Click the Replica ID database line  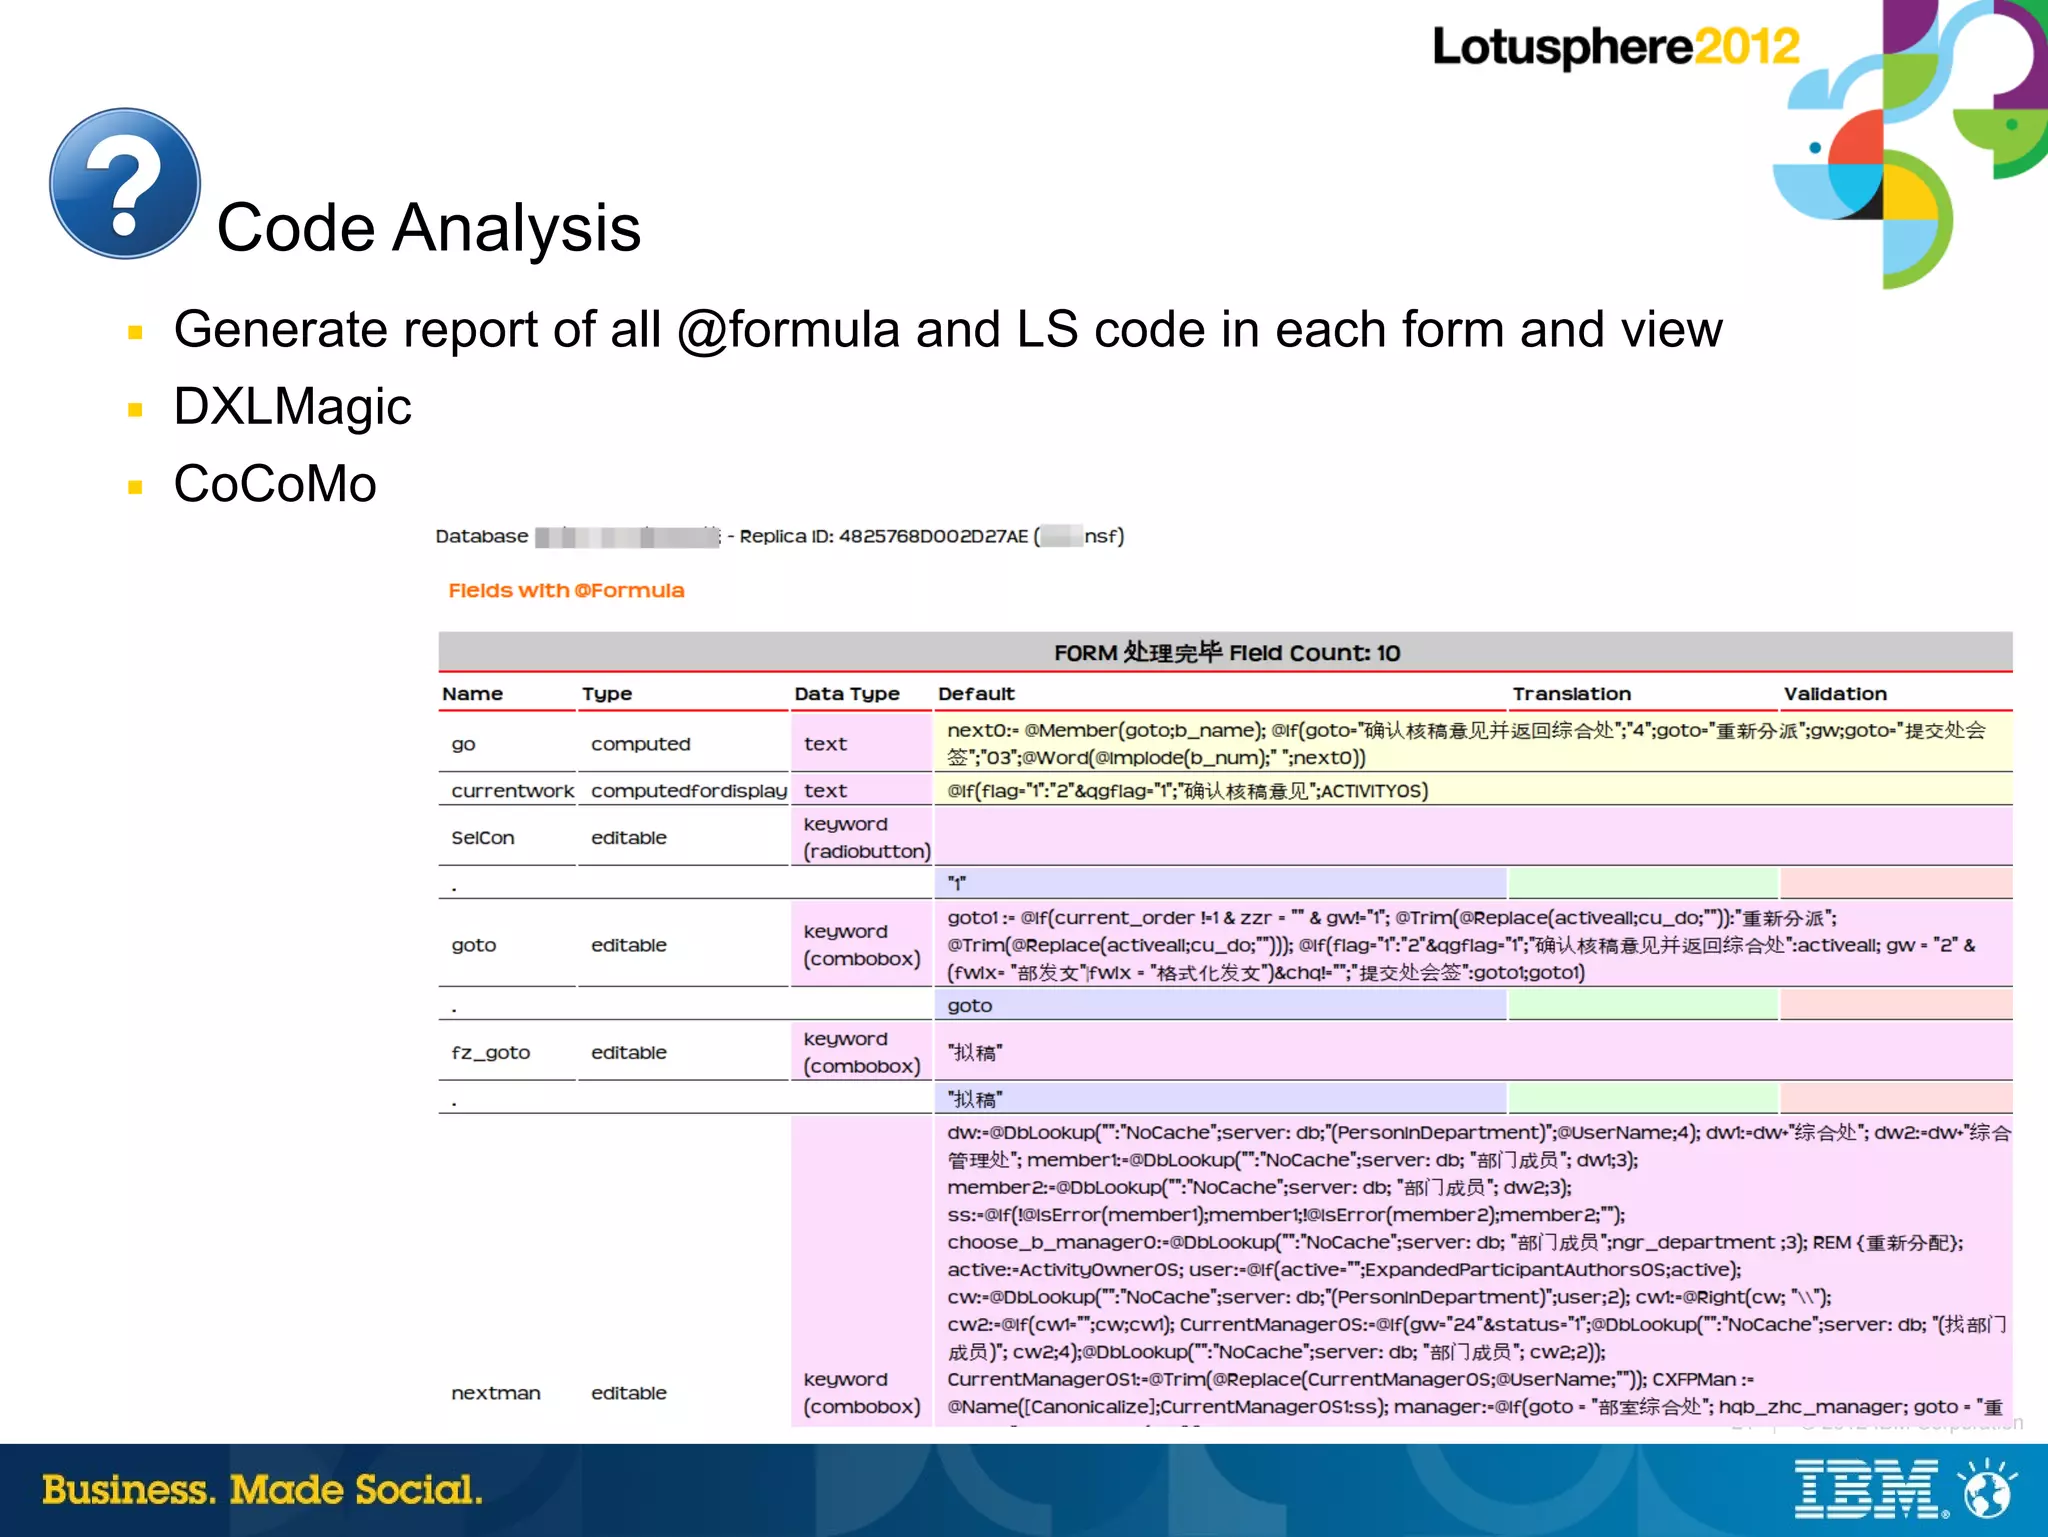[780, 536]
